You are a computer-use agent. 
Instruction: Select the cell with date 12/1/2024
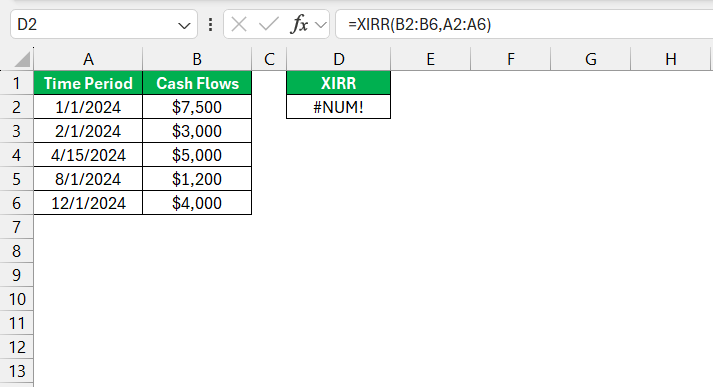tap(88, 203)
